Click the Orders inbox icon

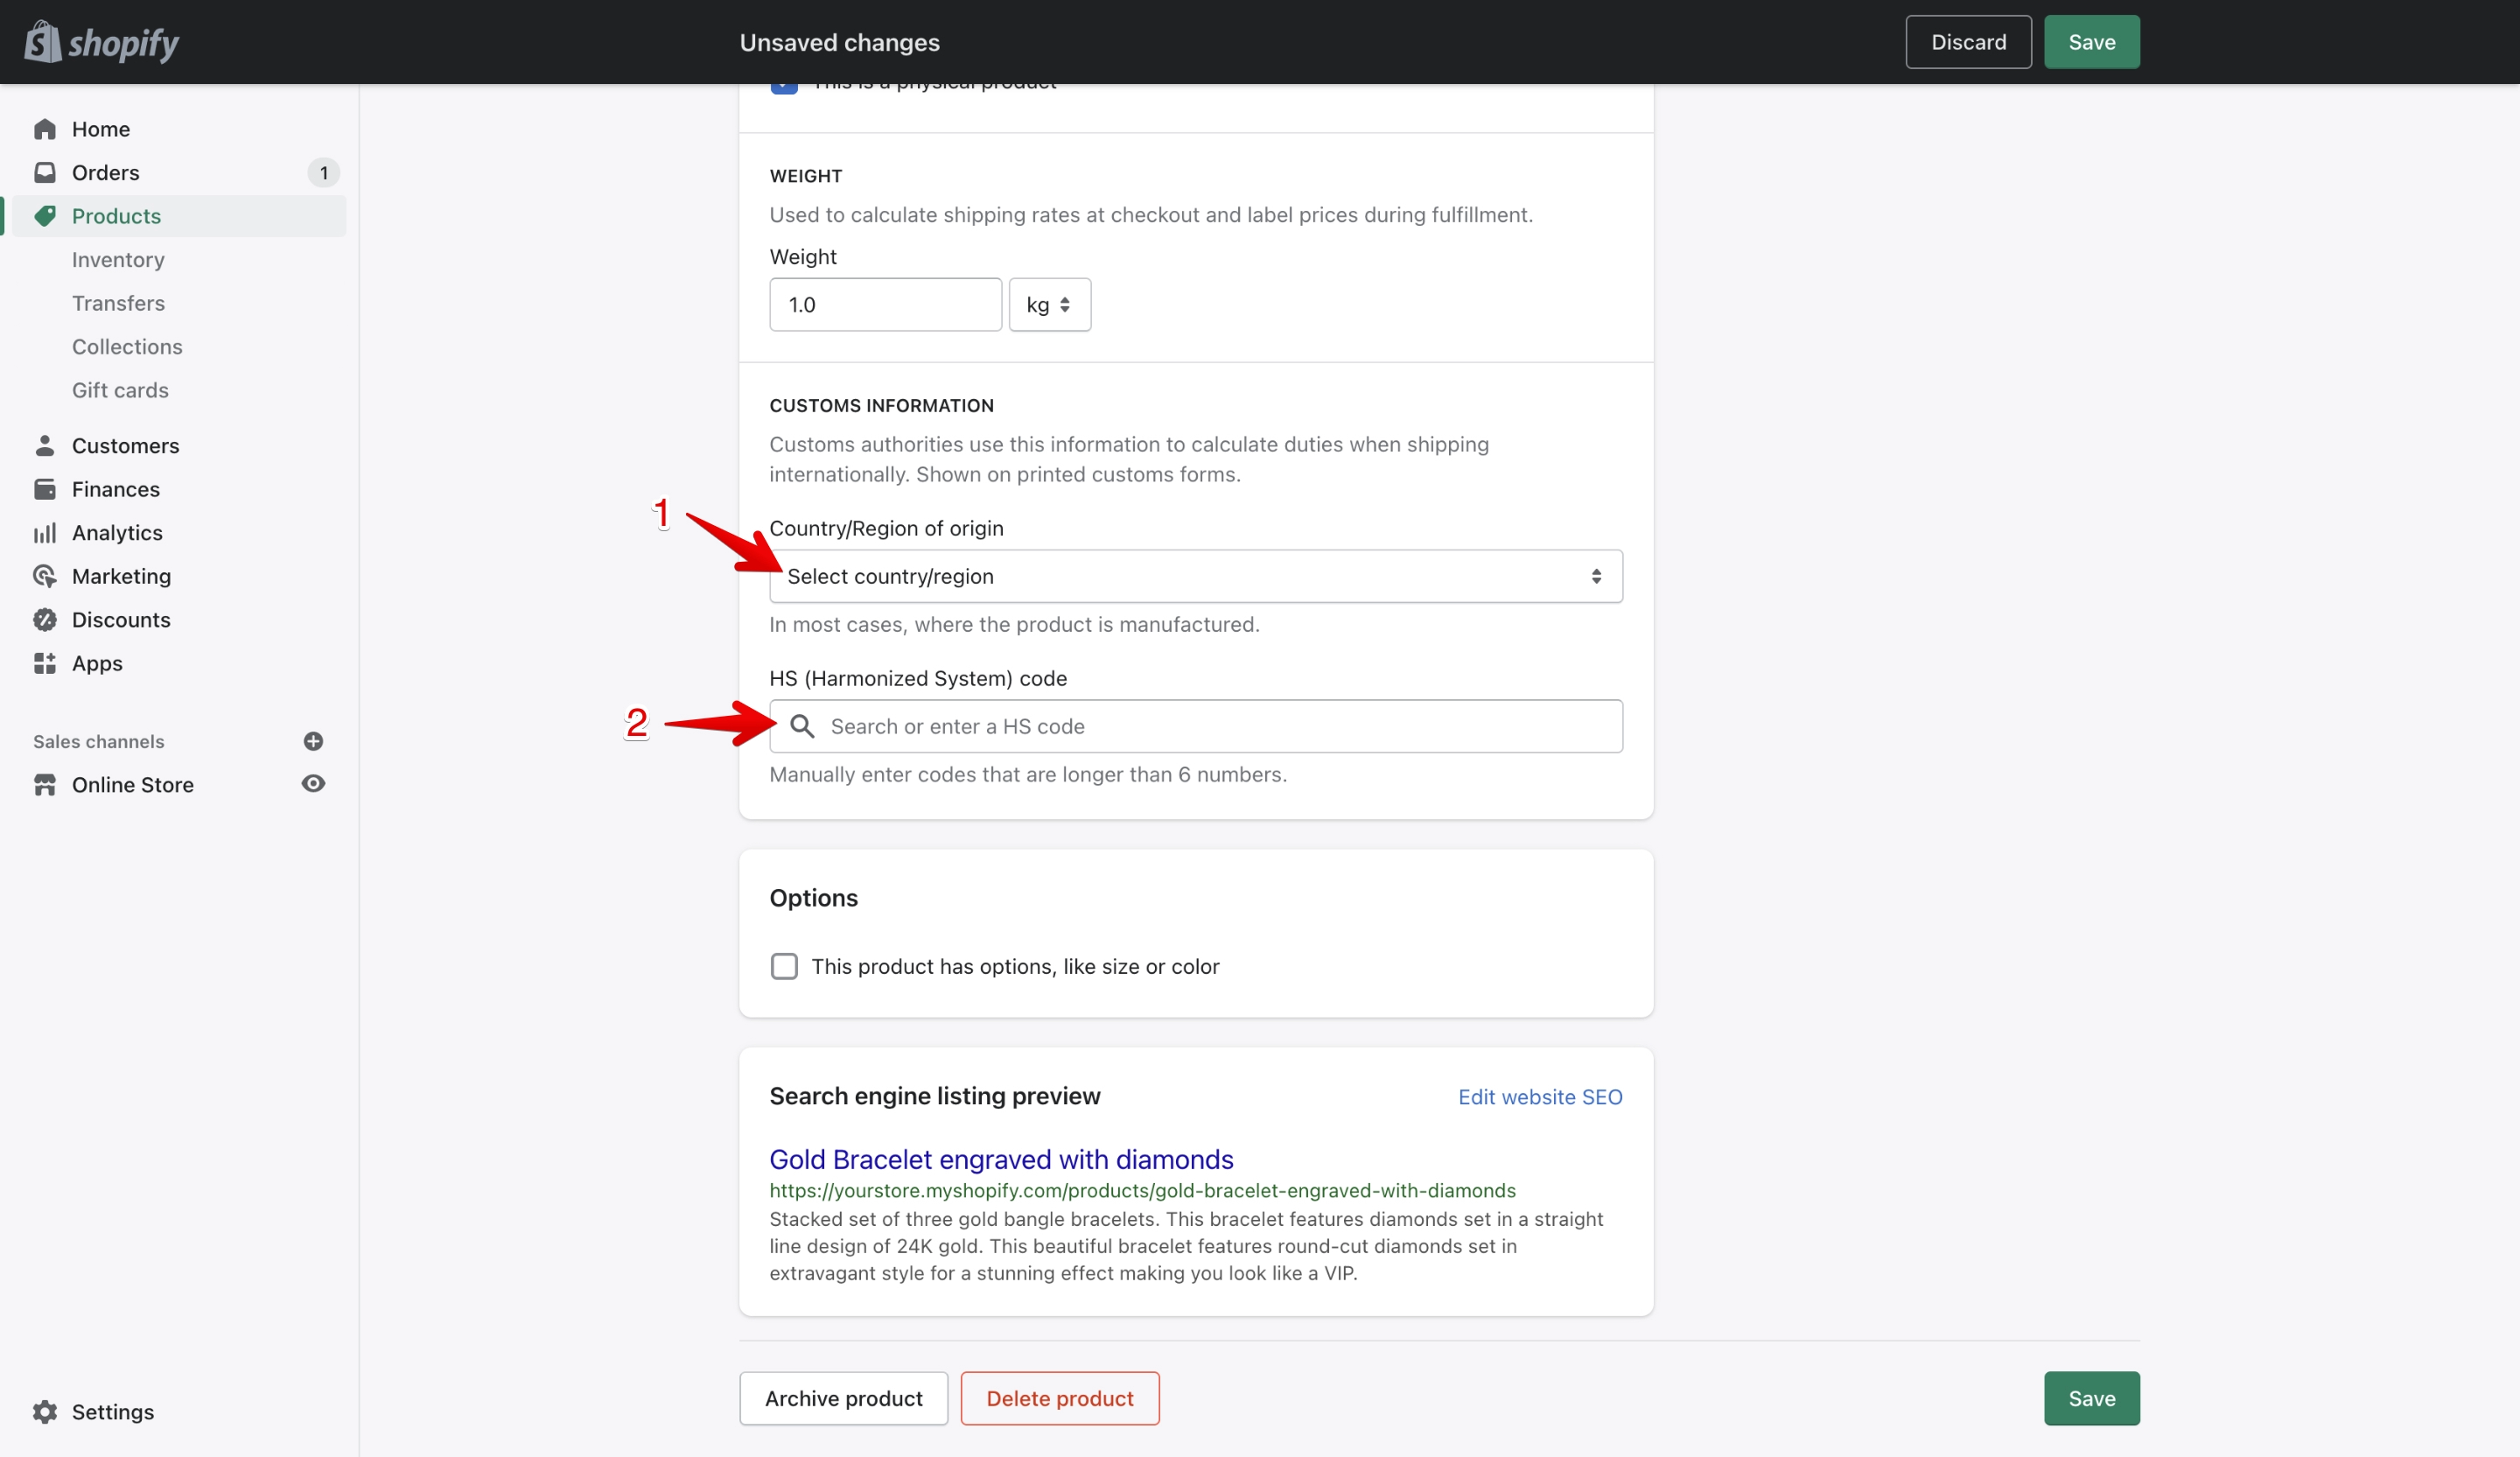pos(45,172)
